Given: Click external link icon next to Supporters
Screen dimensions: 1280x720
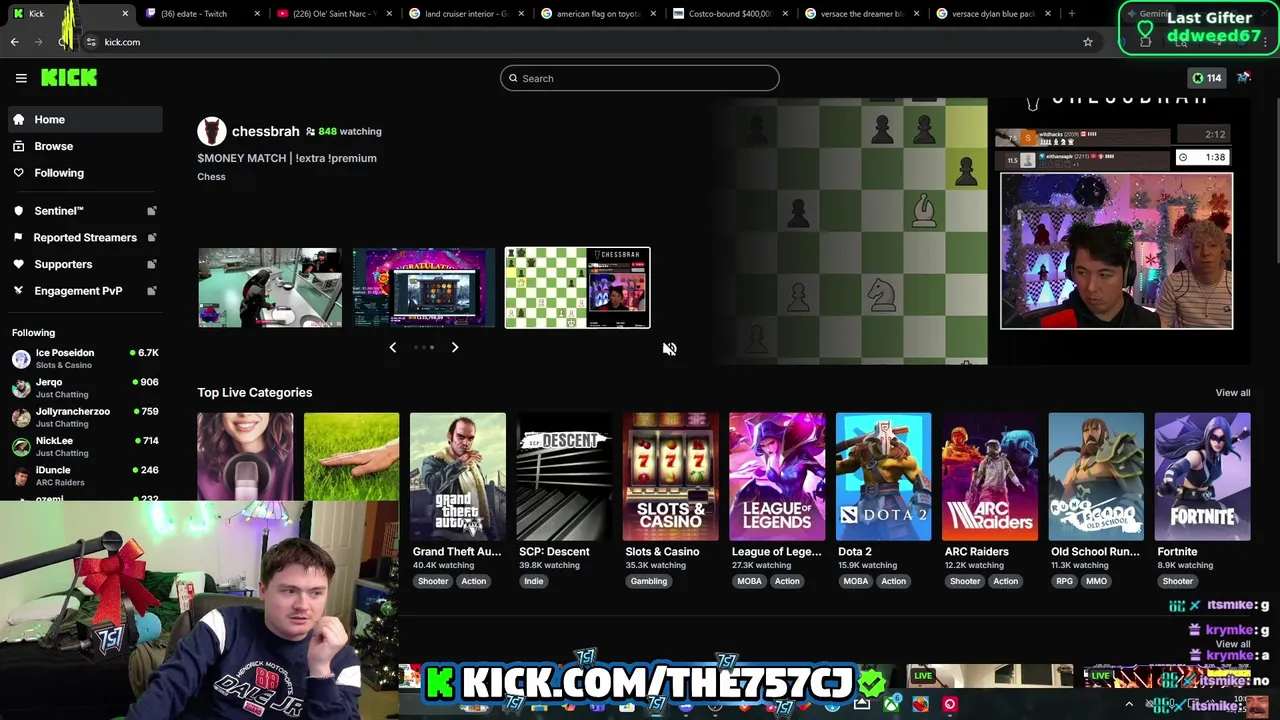Looking at the screenshot, I should point(152,264).
